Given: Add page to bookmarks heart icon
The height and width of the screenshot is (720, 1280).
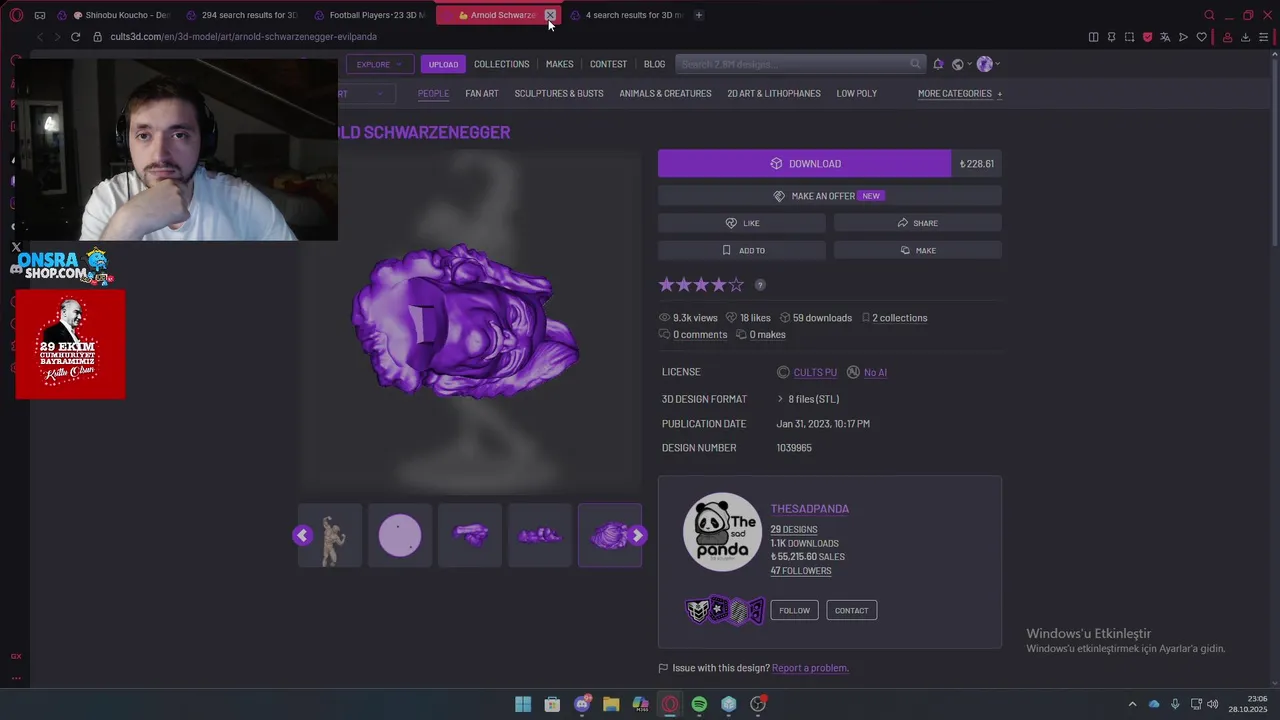Looking at the screenshot, I should point(1201,37).
